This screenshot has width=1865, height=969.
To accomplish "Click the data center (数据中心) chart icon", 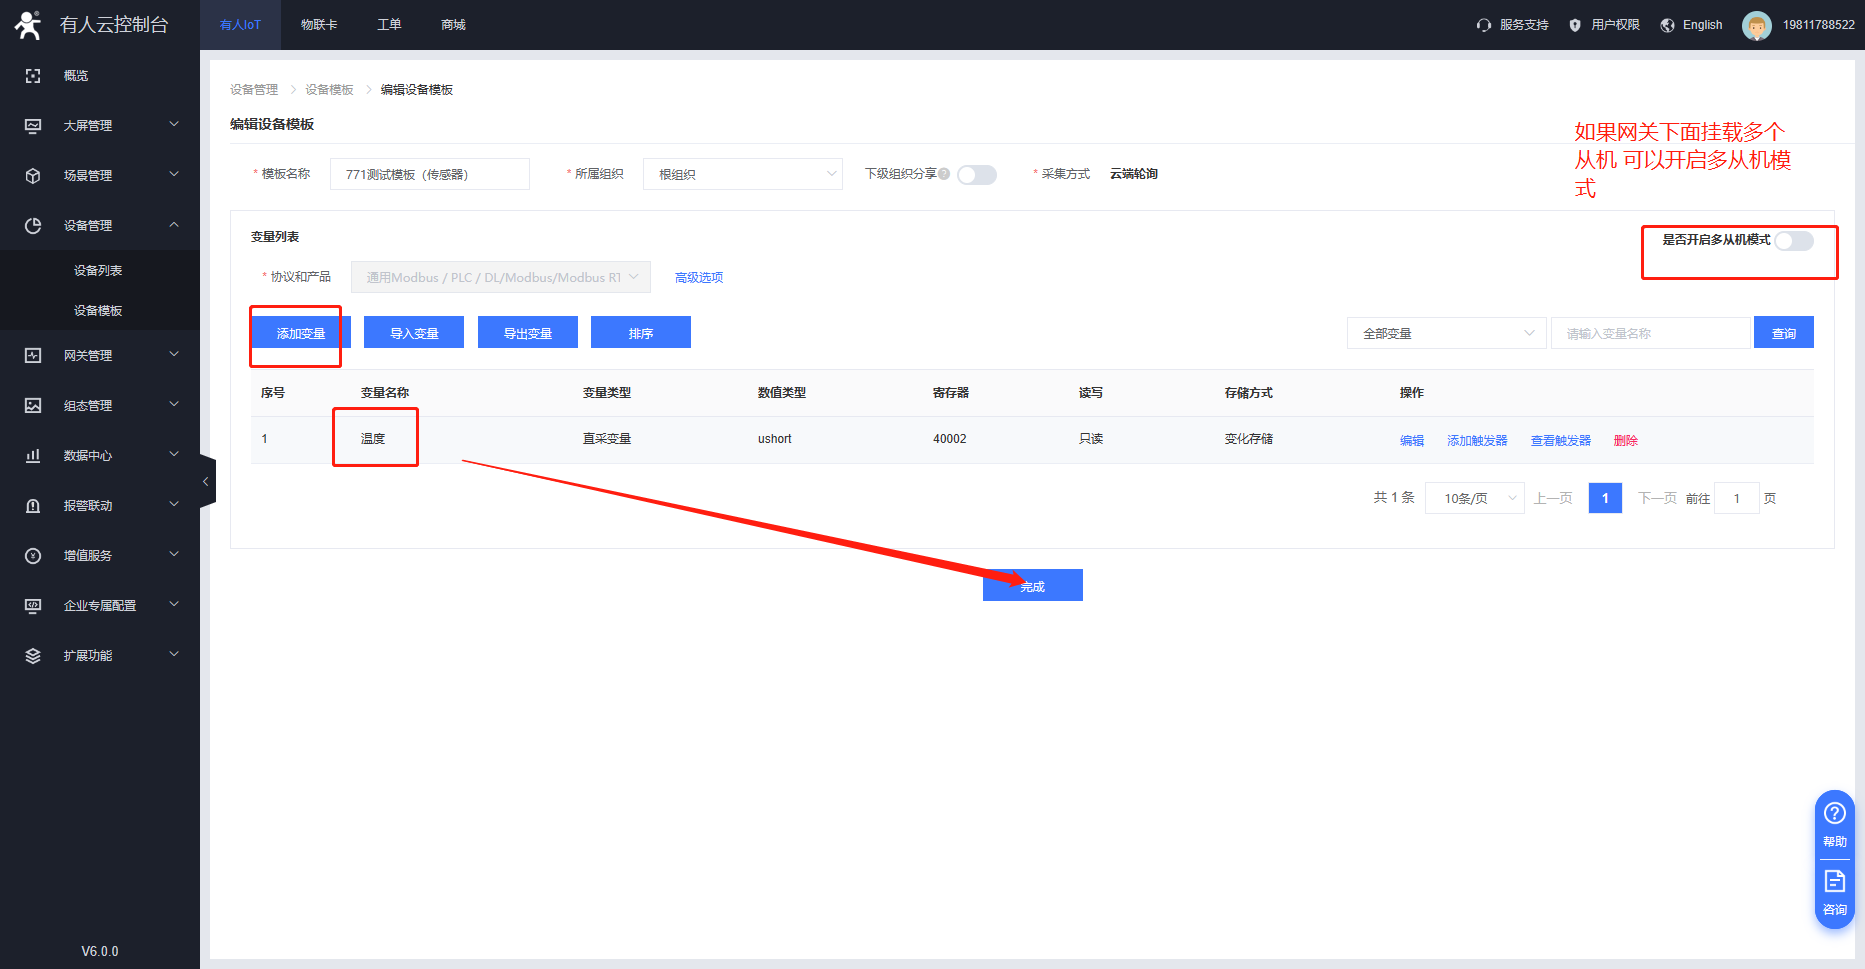I will (x=33, y=456).
